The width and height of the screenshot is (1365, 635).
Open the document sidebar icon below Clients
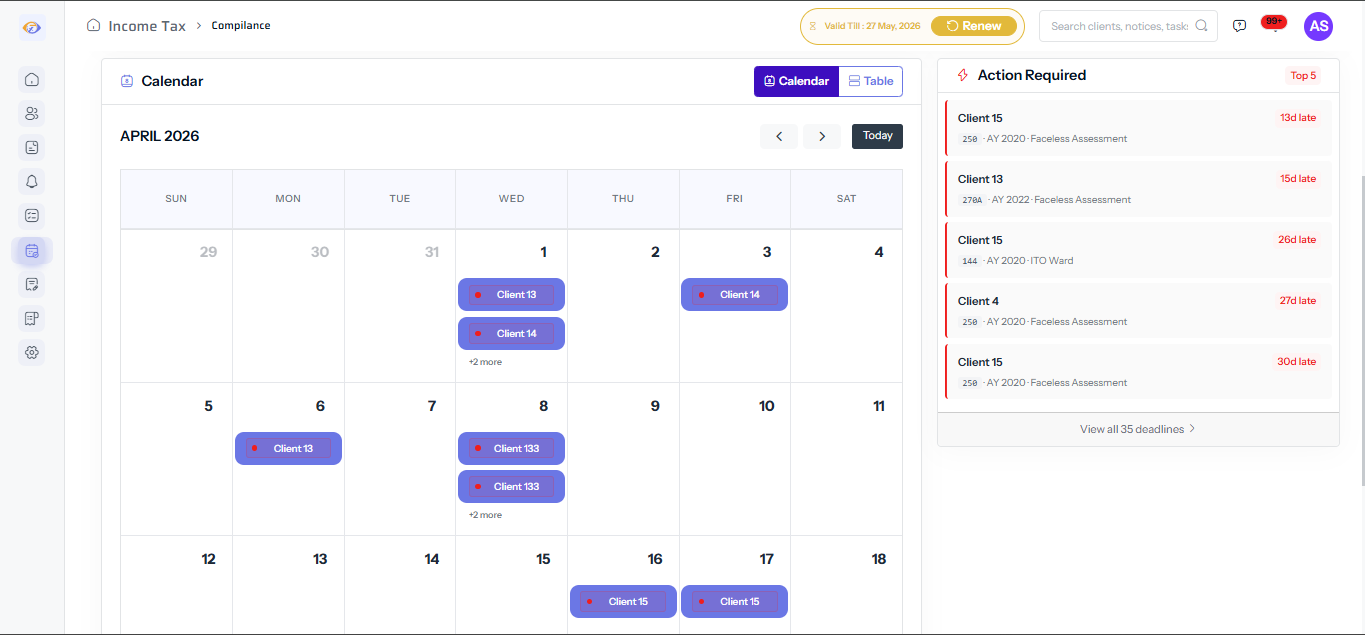pos(32,147)
